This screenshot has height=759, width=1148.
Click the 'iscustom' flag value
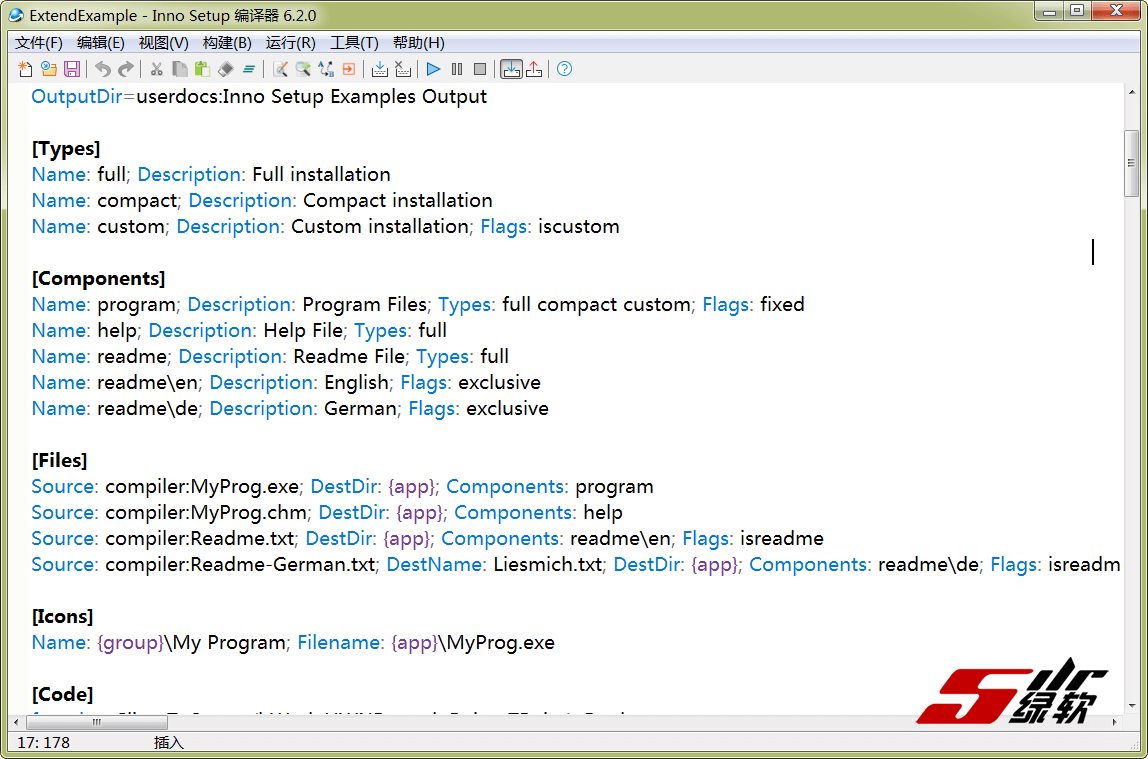pyautogui.click(x=578, y=227)
